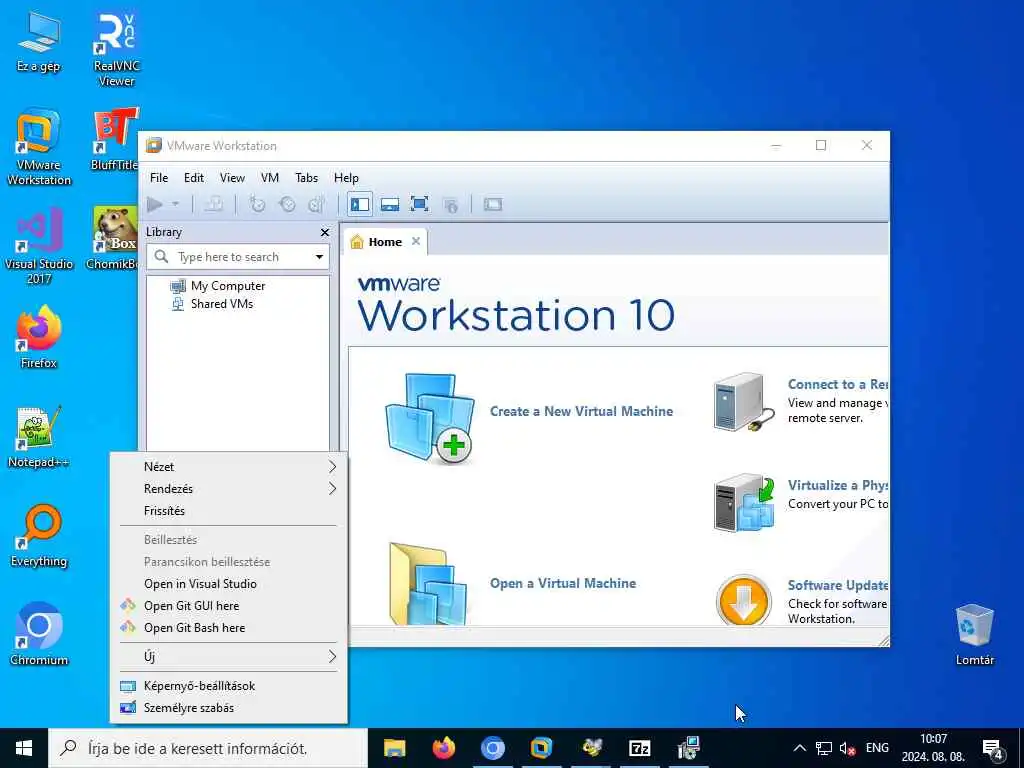1024x768 pixels.
Task: Close the Library panel
Action: click(325, 232)
